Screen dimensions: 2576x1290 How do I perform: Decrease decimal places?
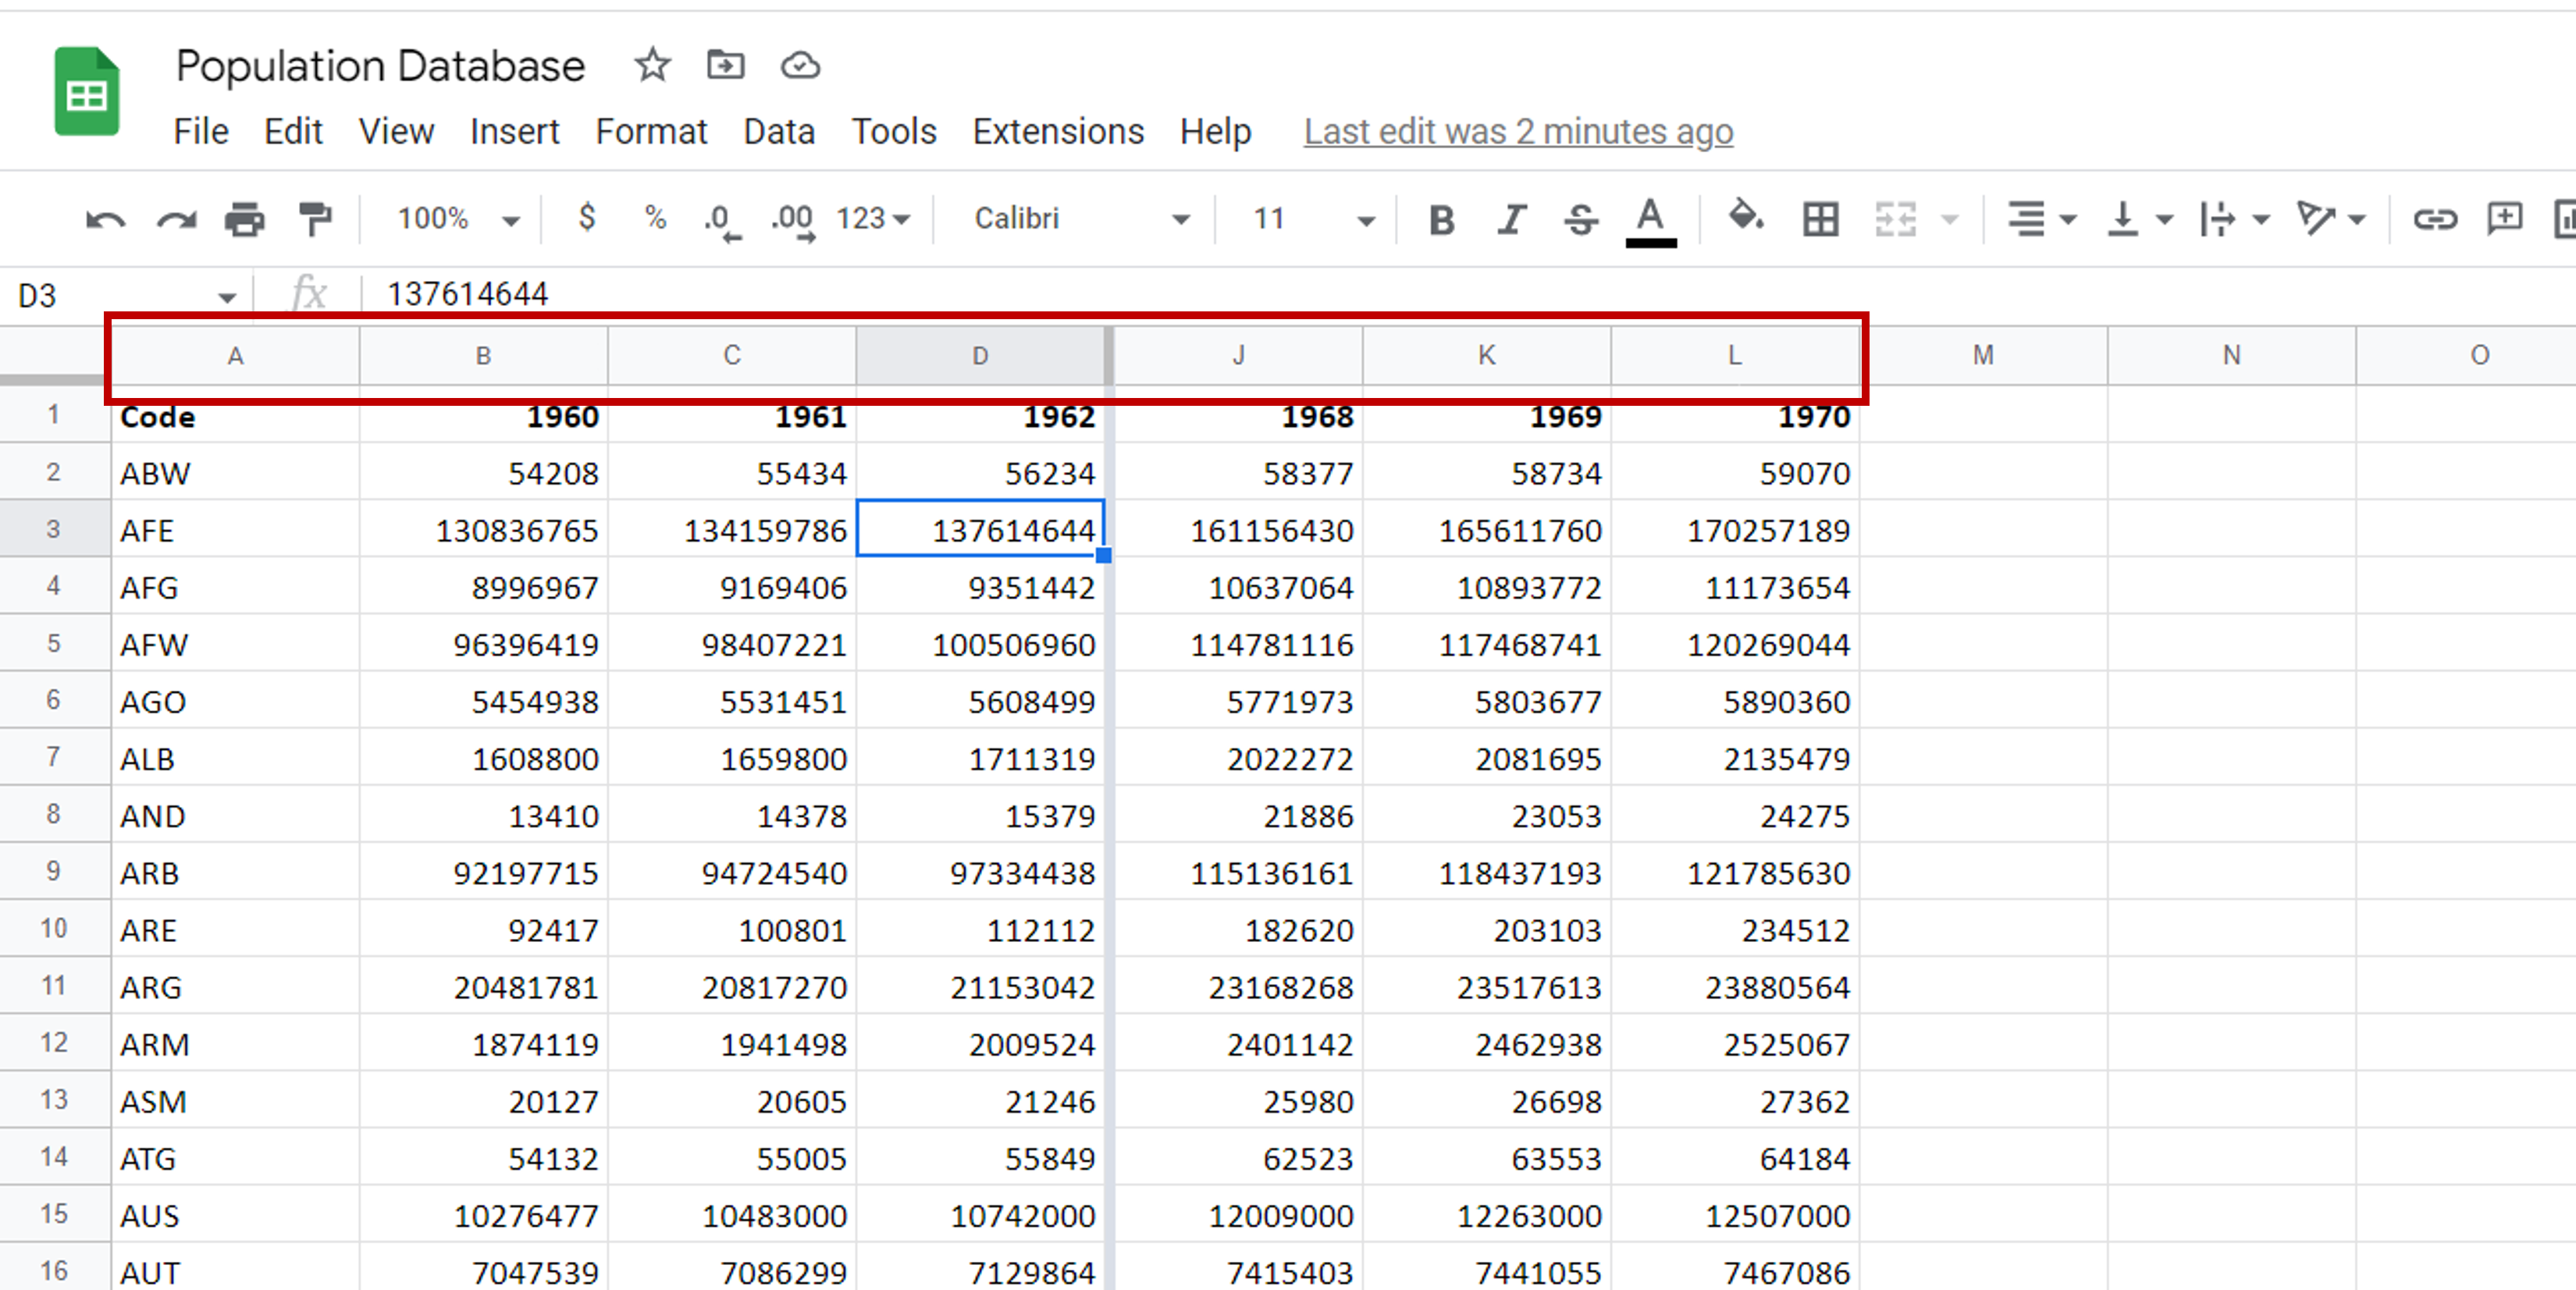coord(722,221)
